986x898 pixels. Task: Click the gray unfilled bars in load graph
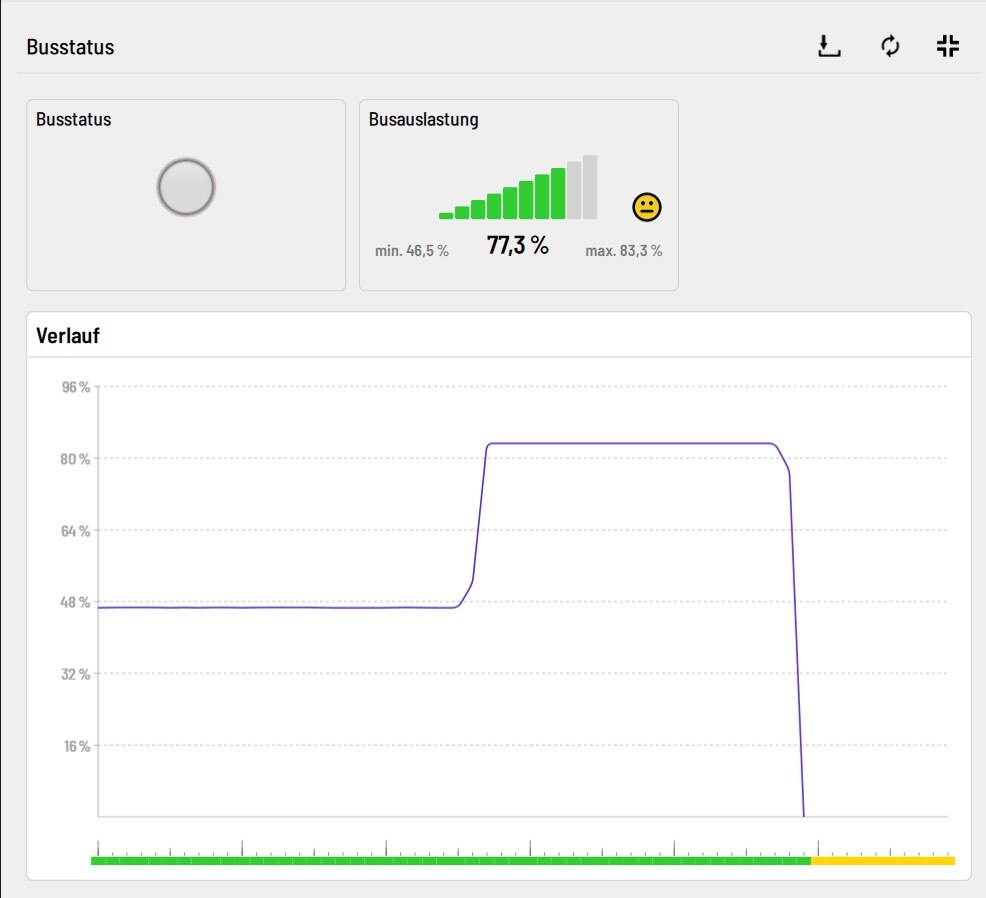[582, 188]
